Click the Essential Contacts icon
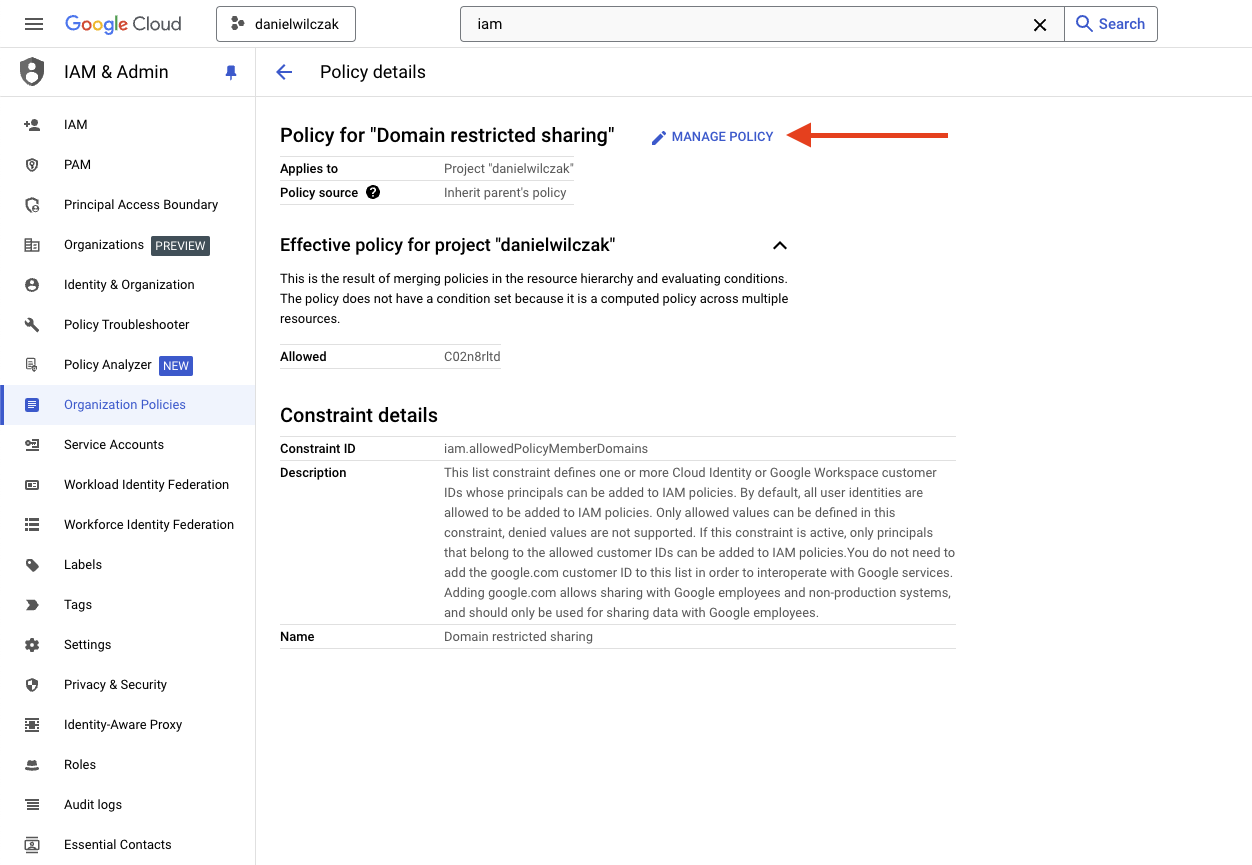Image resolution: width=1252 pixels, height=865 pixels. pos(32,845)
